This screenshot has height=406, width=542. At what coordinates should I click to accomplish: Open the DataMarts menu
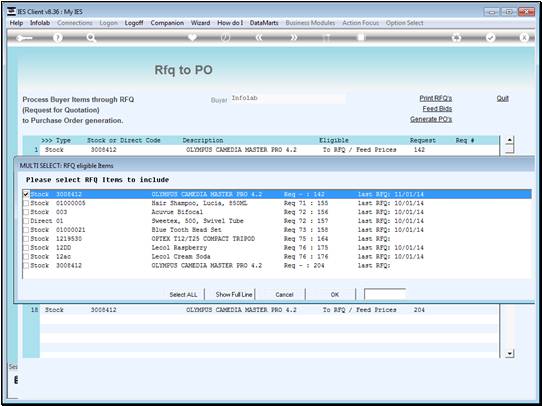coord(264,23)
